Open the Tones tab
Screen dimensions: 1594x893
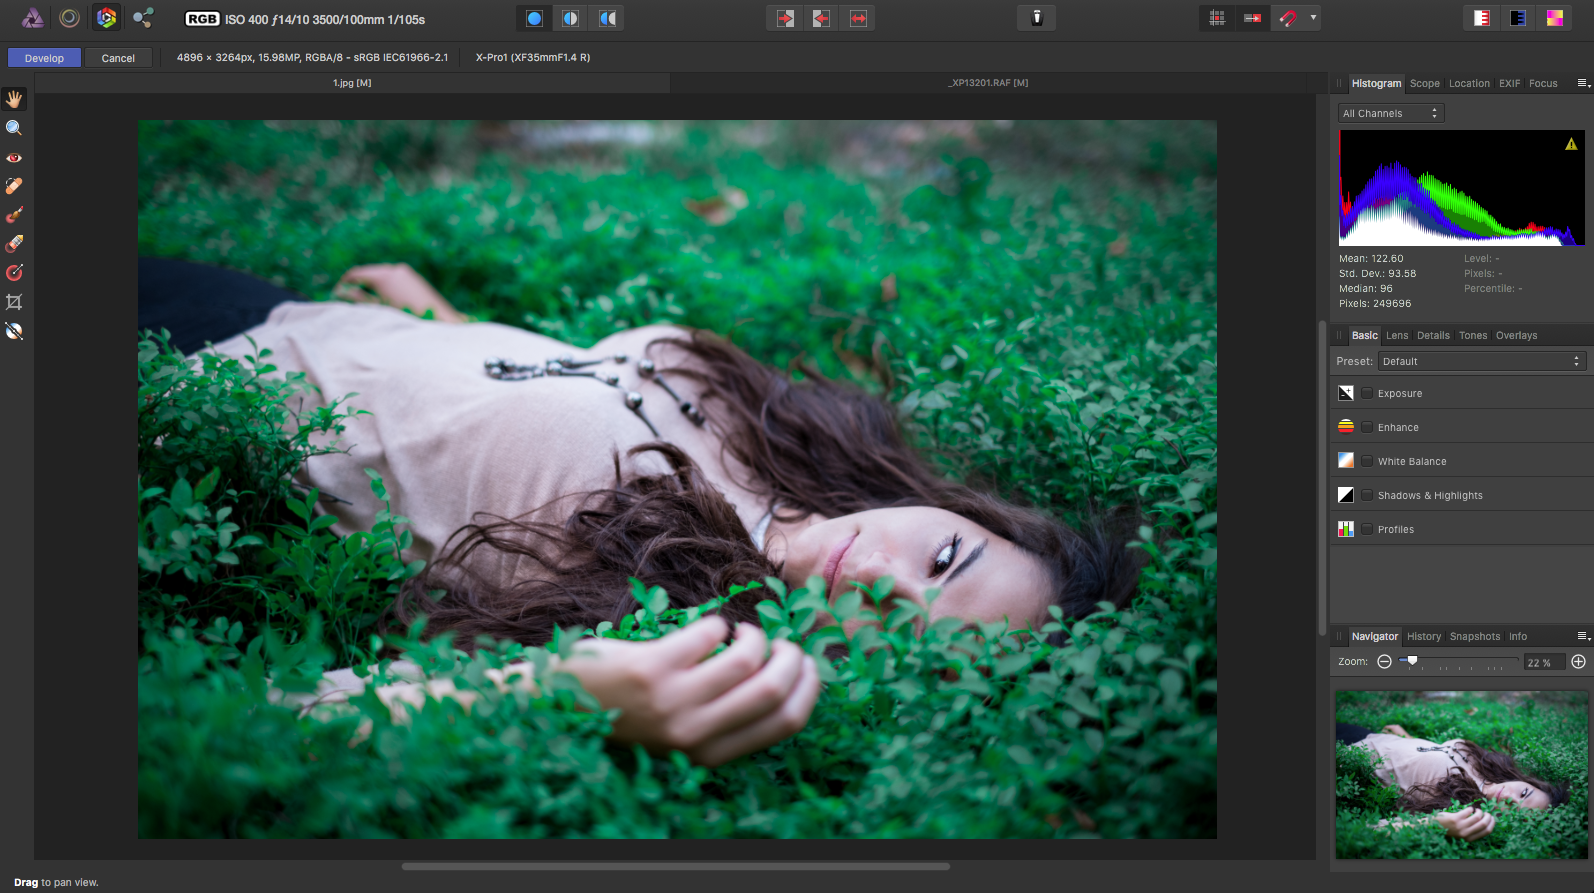[x=1472, y=335]
